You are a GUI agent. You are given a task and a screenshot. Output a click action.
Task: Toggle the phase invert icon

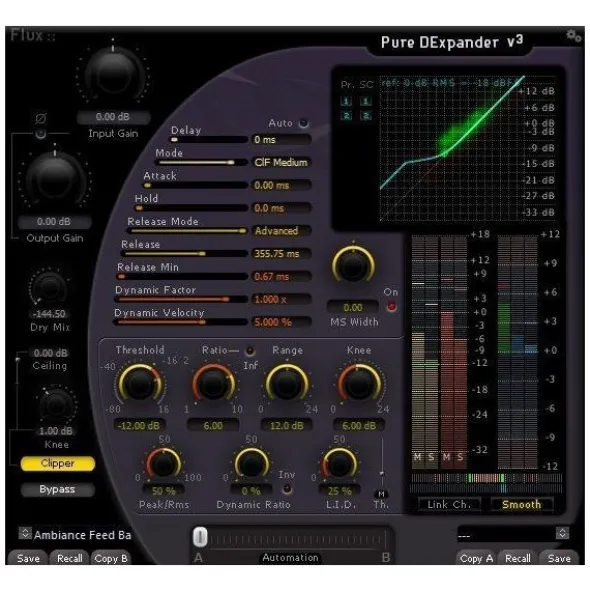[41, 119]
